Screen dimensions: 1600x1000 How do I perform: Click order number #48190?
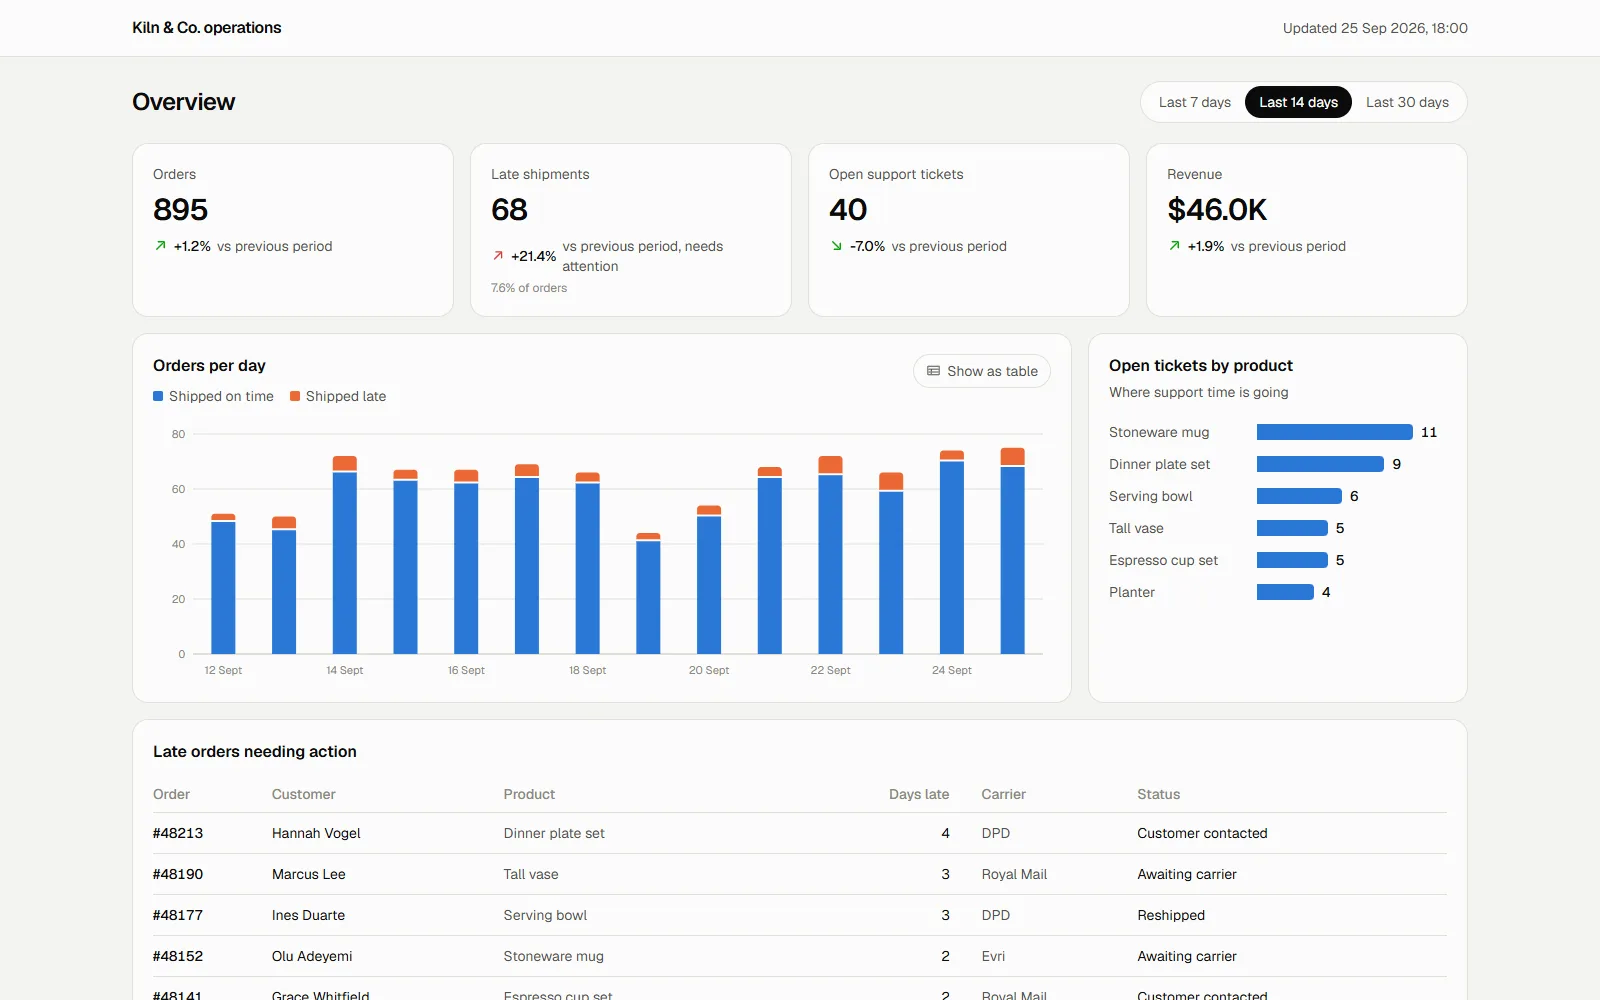178,874
